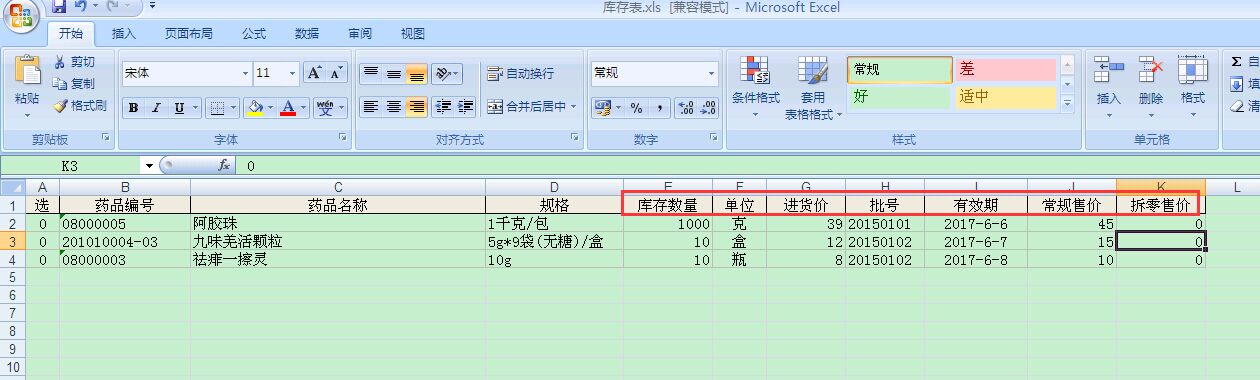The width and height of the screenshot is (1260, 380).
Task: Open 条件格式 conditional formatting
Action: 755,87
